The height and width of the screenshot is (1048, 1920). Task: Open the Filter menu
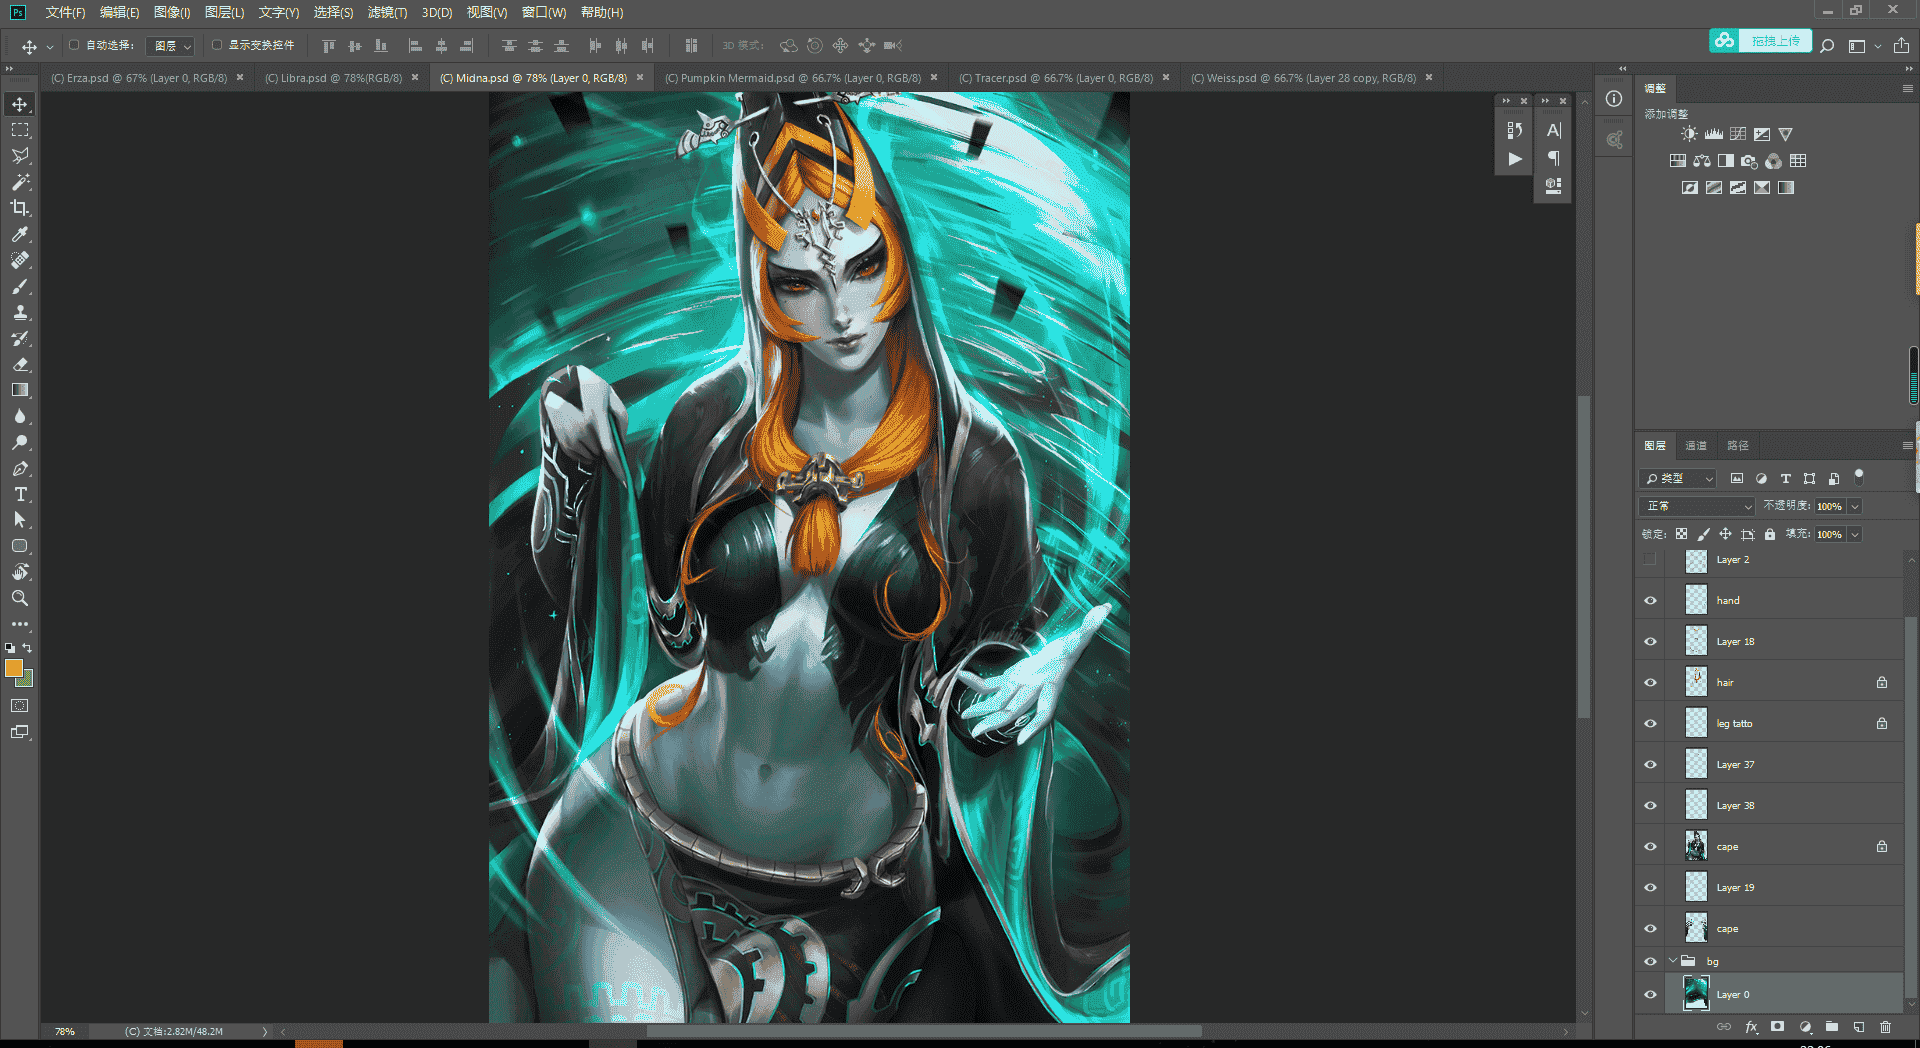[x=387, y=13]
